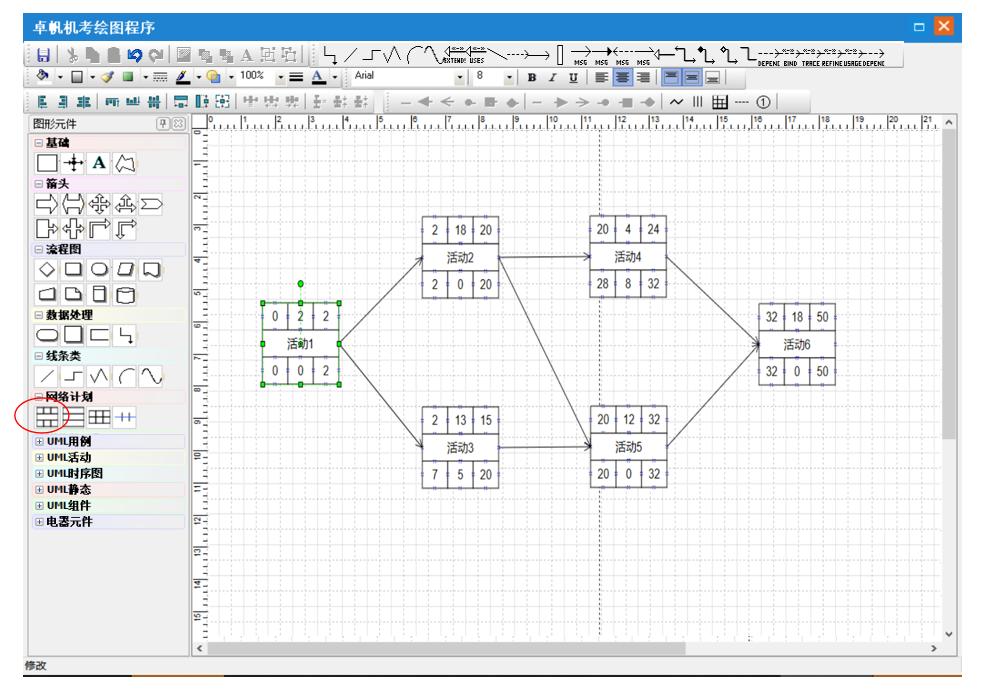
Task: Open the Arial font name dropdown
Action: [460, 77]
